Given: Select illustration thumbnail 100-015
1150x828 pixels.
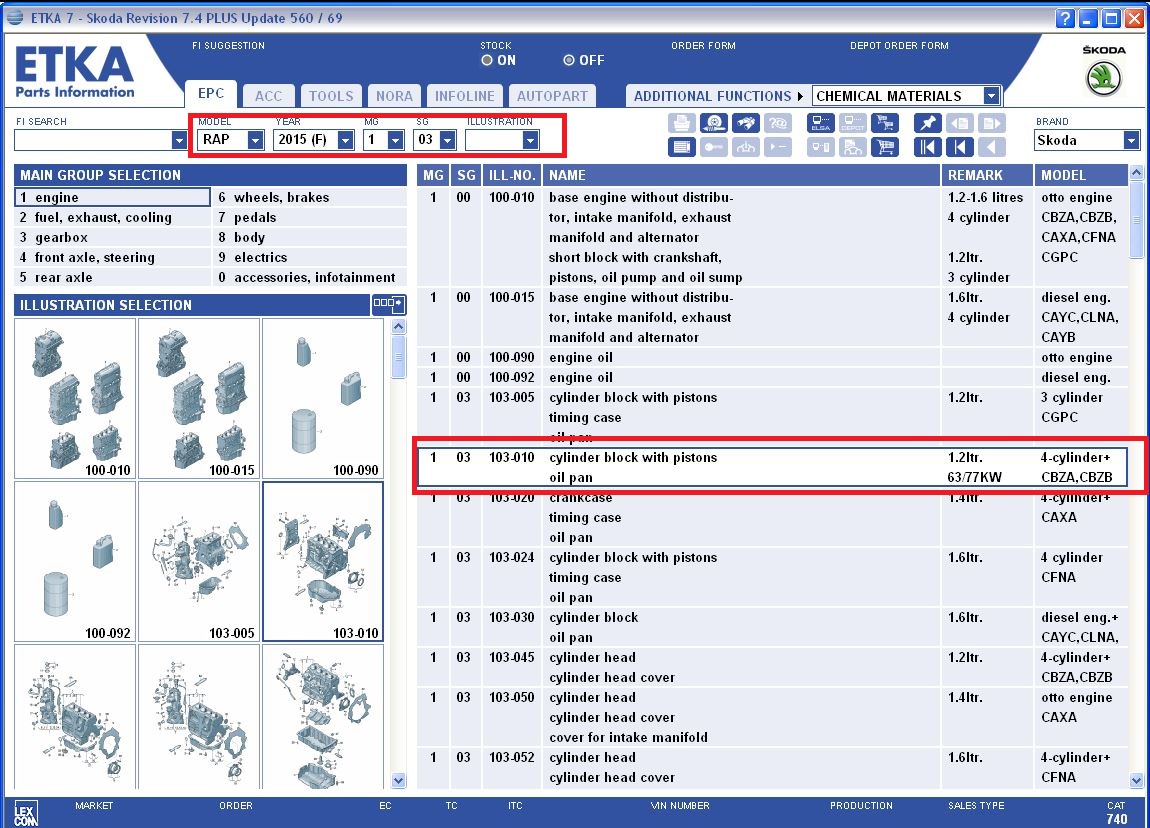Looking at the screenshot, I should coord(199,399).
